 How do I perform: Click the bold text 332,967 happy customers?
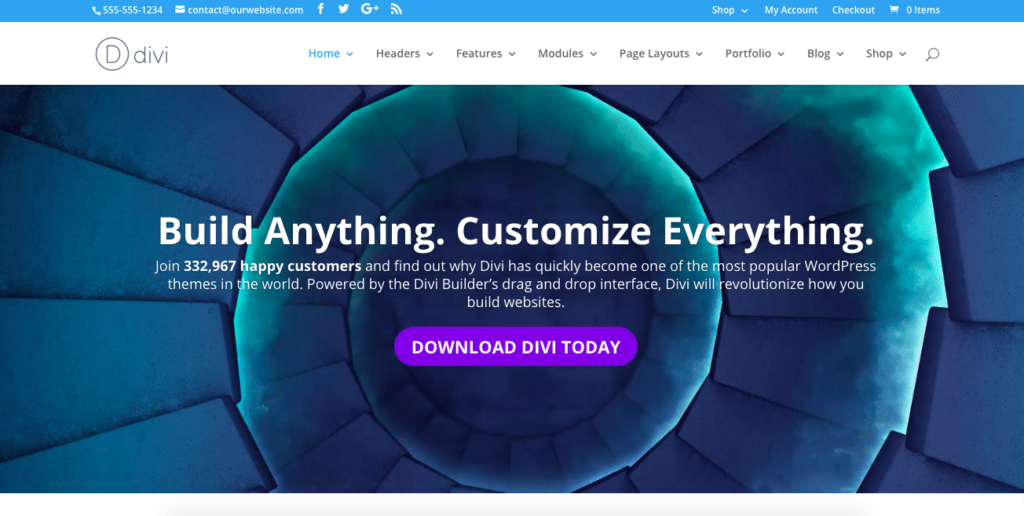[272, 266]
